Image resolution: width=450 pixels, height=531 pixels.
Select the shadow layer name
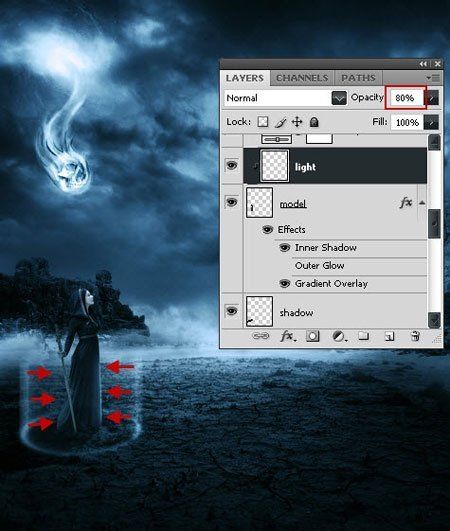click(x=296, y=313)
